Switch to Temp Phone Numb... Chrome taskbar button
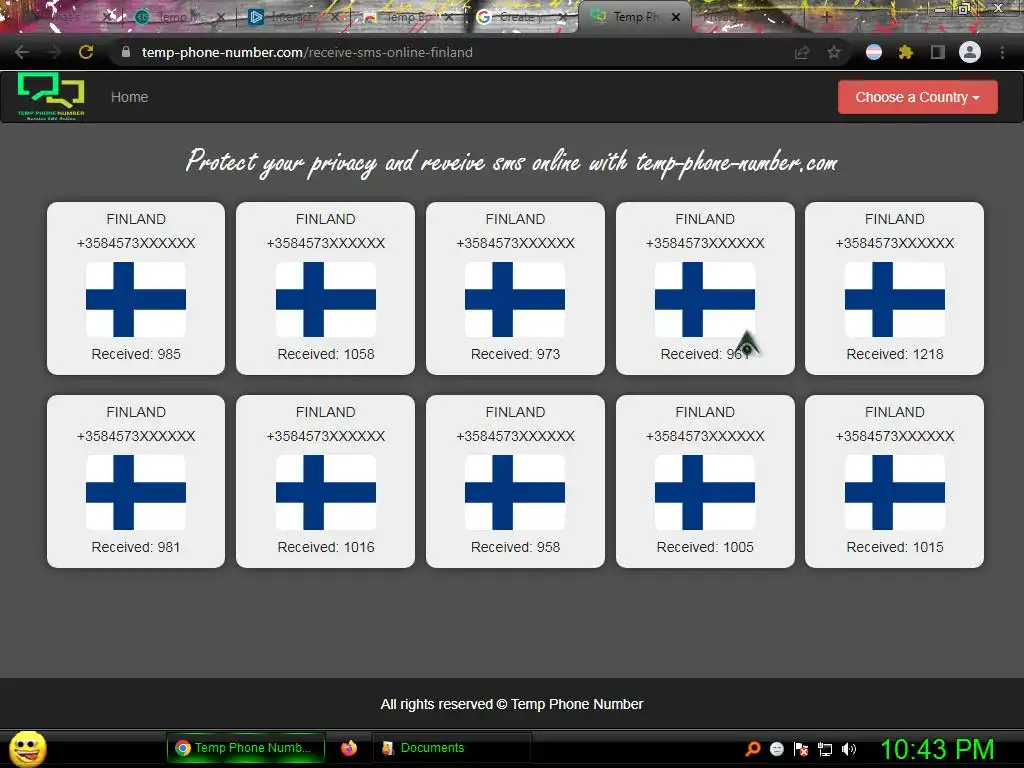The height and width of the screenshot is (768, 1024). tap(246, 748)
